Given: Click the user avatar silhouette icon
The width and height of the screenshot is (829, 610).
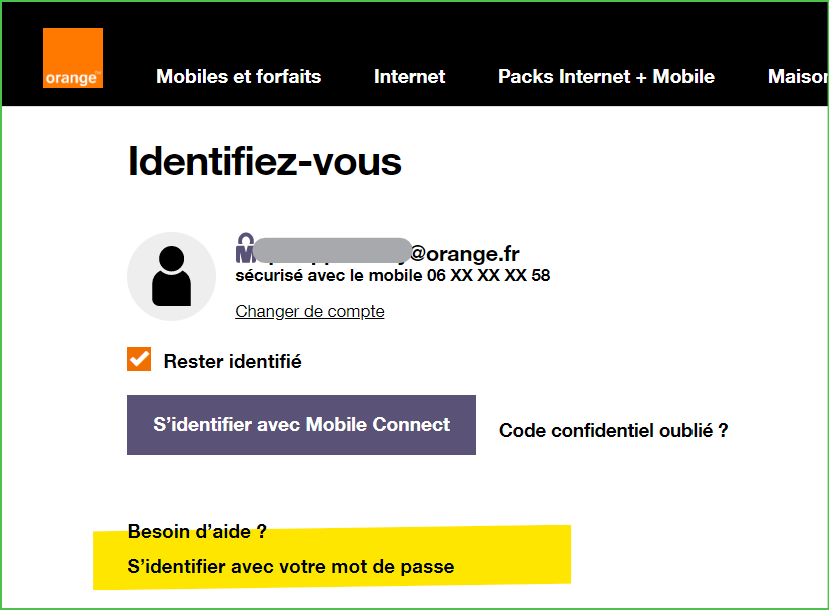Looking at the screenshot, I should (x=171, y=276).
